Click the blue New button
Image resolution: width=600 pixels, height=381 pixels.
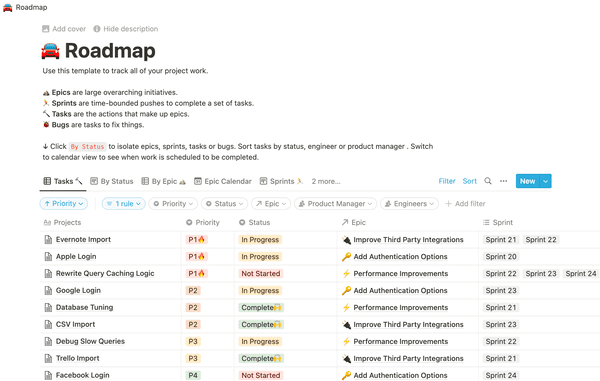[528, 181]
